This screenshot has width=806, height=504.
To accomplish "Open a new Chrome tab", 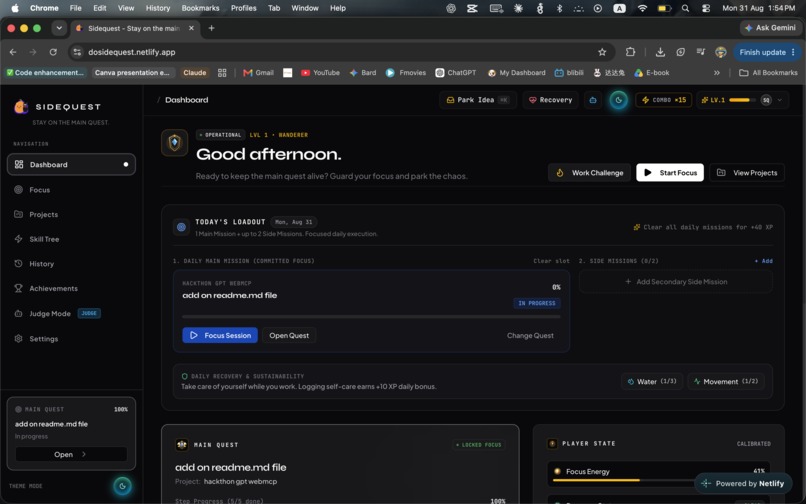I will point(211,28).
